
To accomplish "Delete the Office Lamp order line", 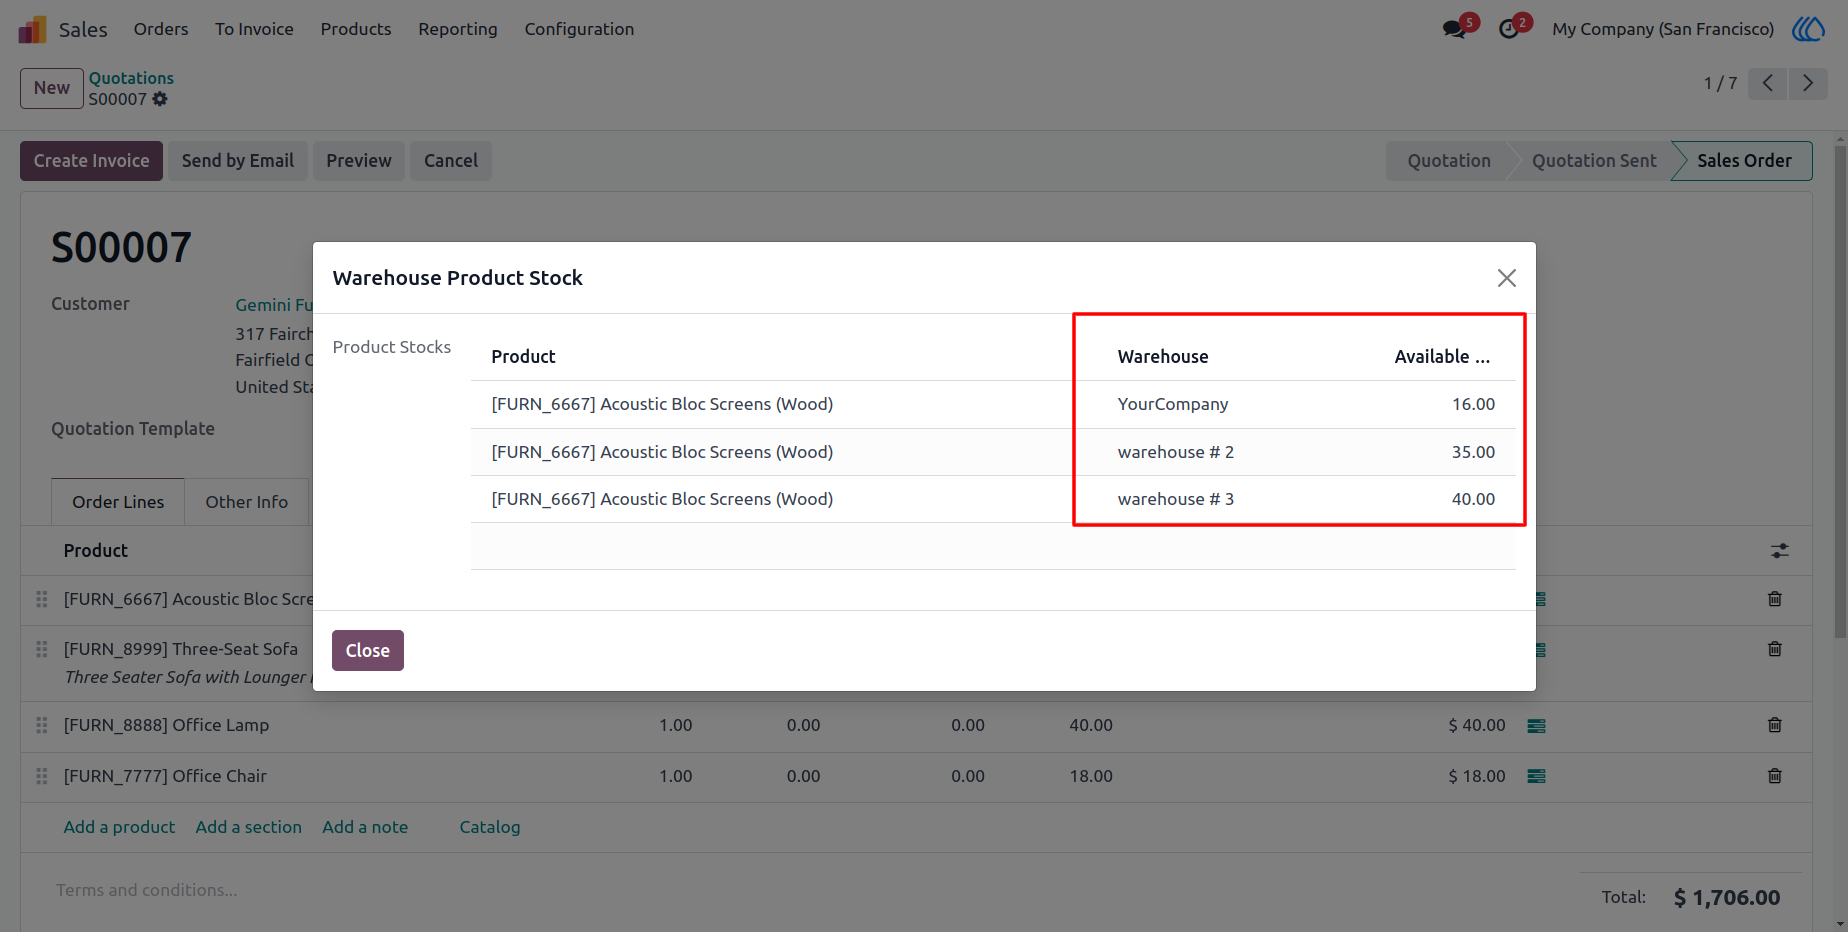I will [x=1775, y=725].
